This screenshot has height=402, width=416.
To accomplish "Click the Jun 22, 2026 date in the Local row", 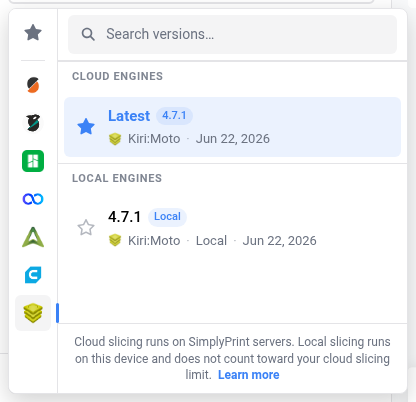I will coord(280,241).
